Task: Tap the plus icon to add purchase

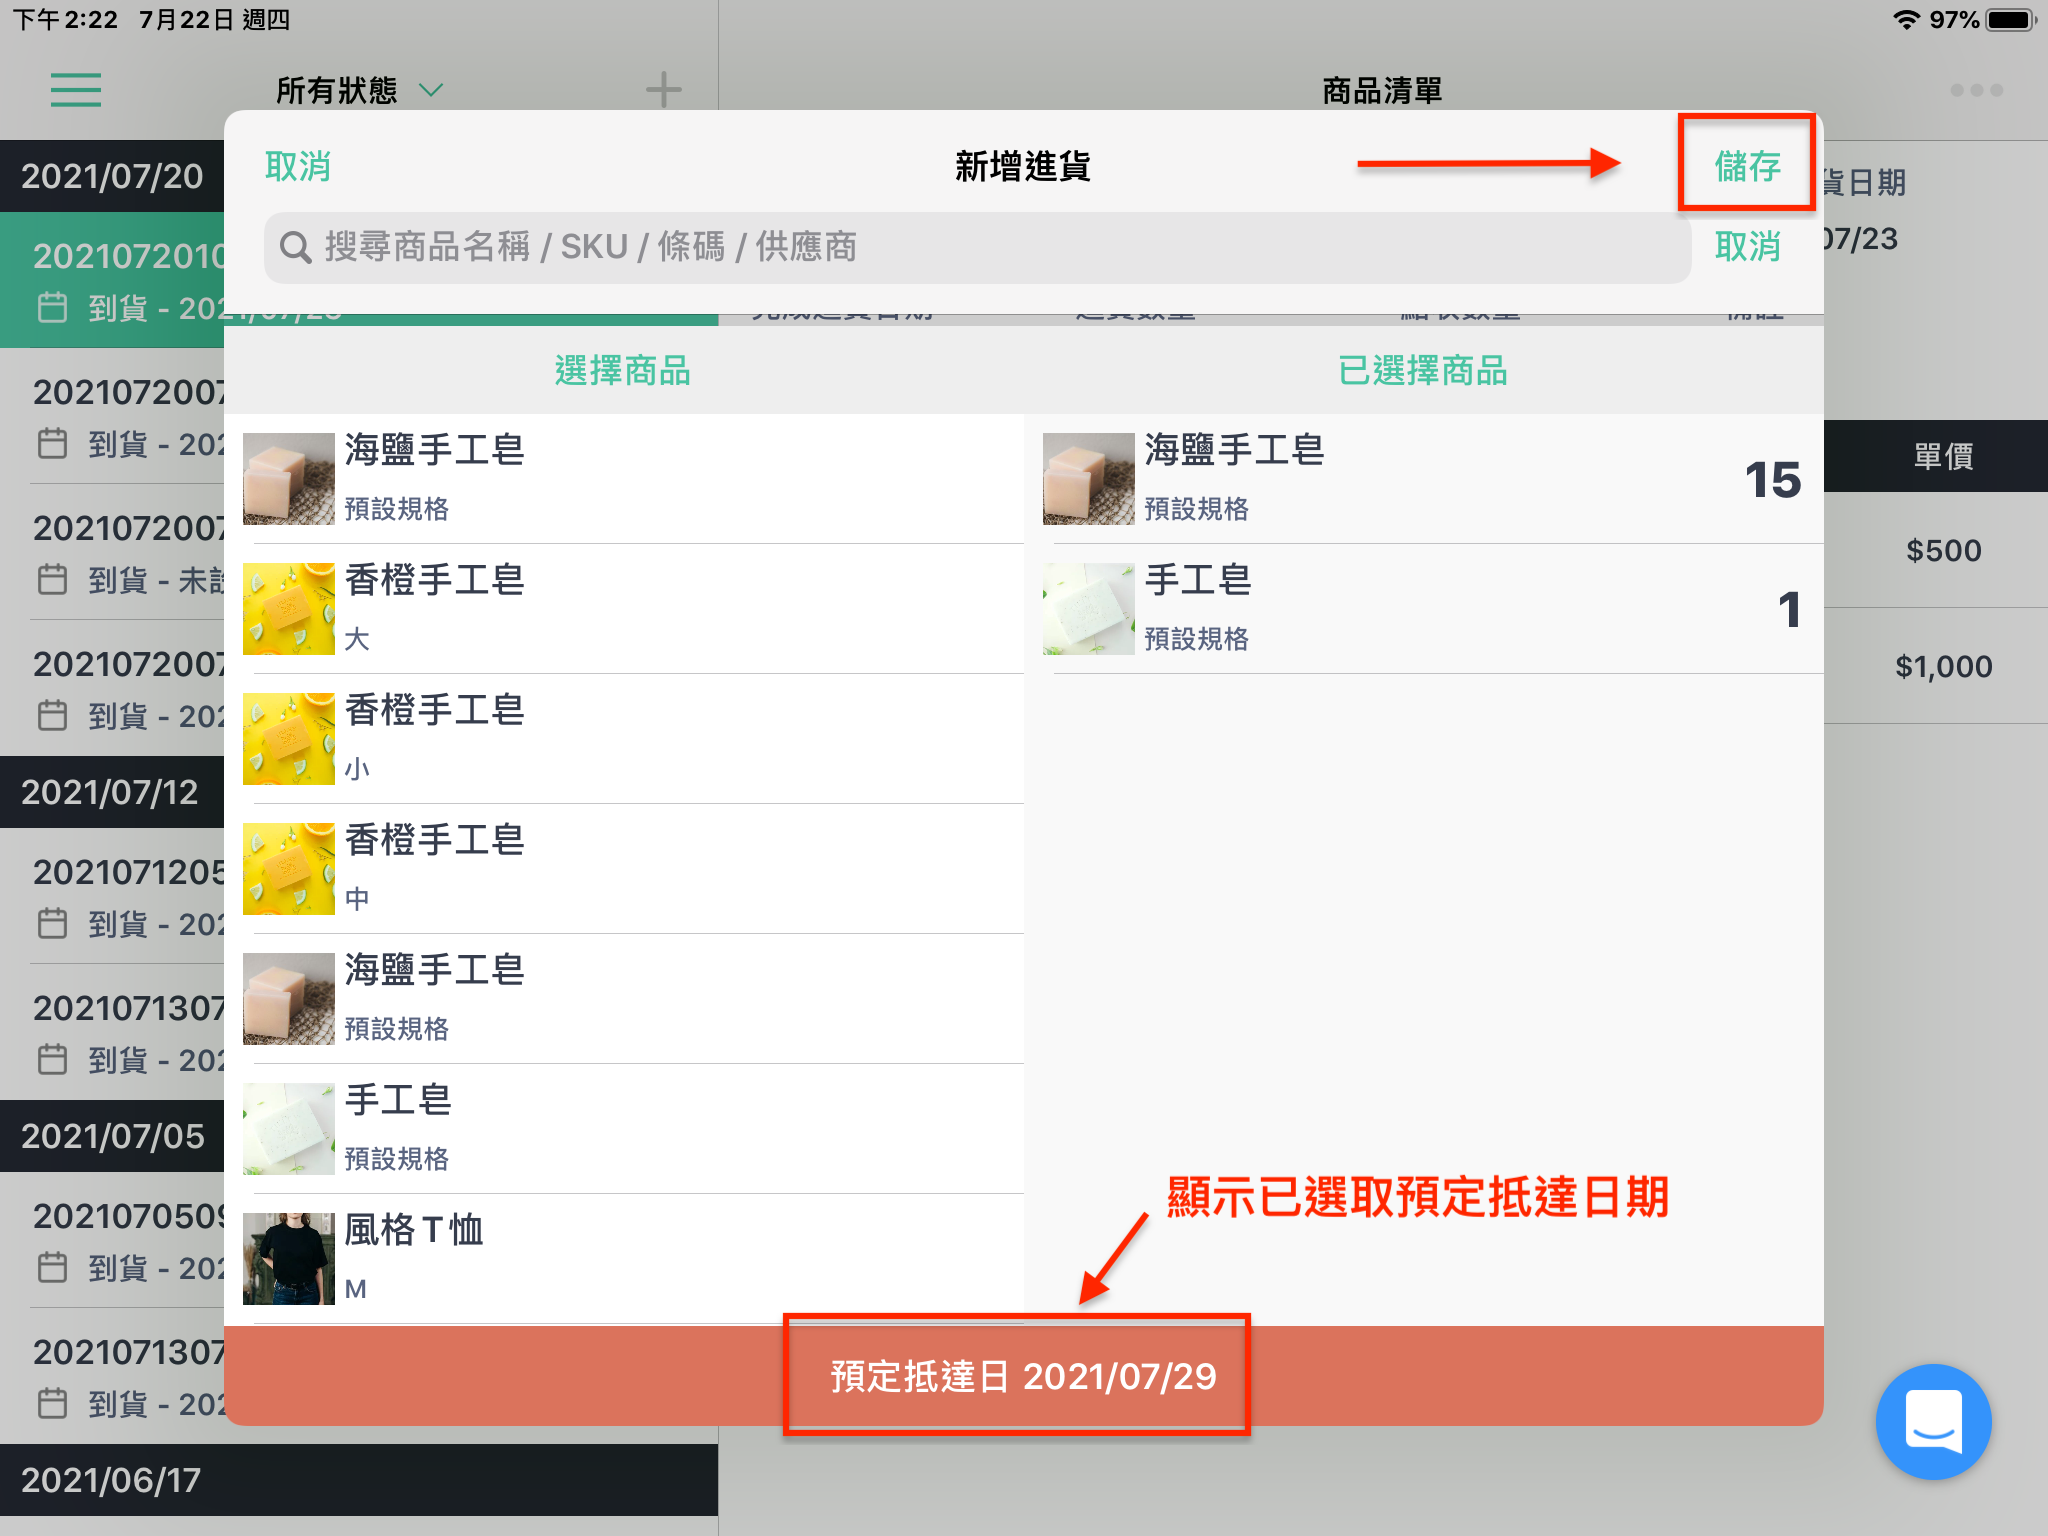Action: point(663,90)
